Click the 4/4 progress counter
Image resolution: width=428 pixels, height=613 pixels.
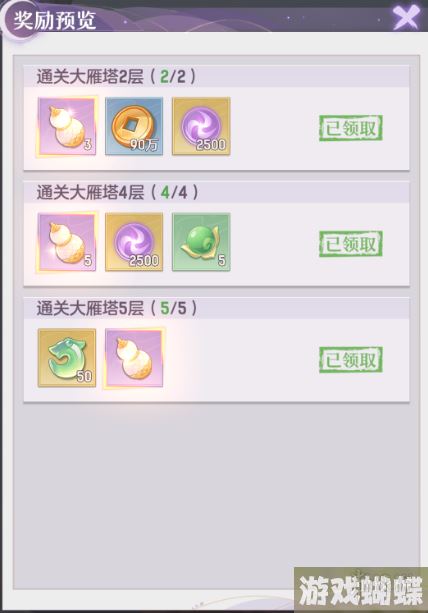point(174,192)
